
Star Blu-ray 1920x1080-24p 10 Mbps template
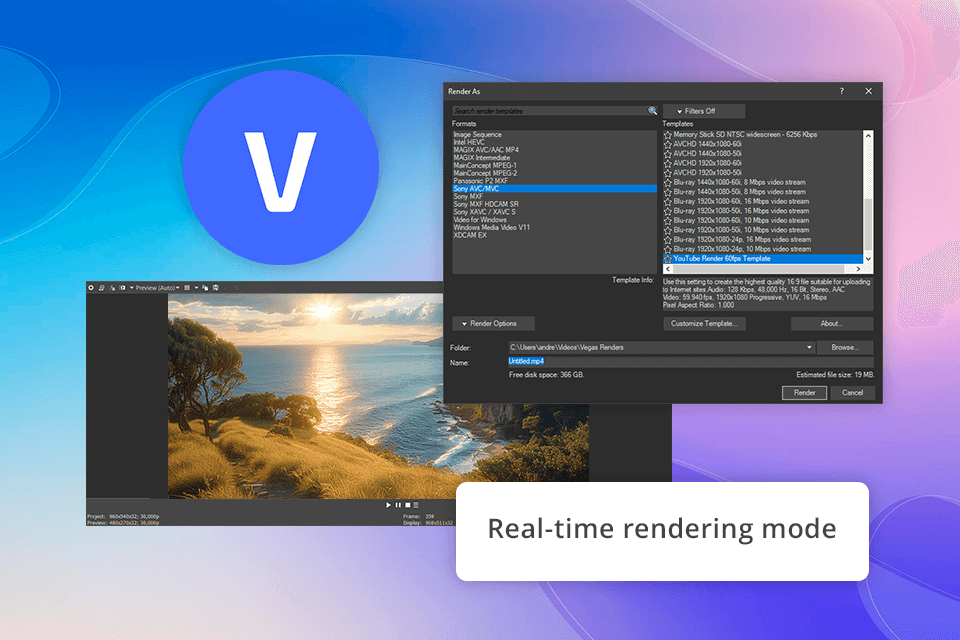click(668, 249)
